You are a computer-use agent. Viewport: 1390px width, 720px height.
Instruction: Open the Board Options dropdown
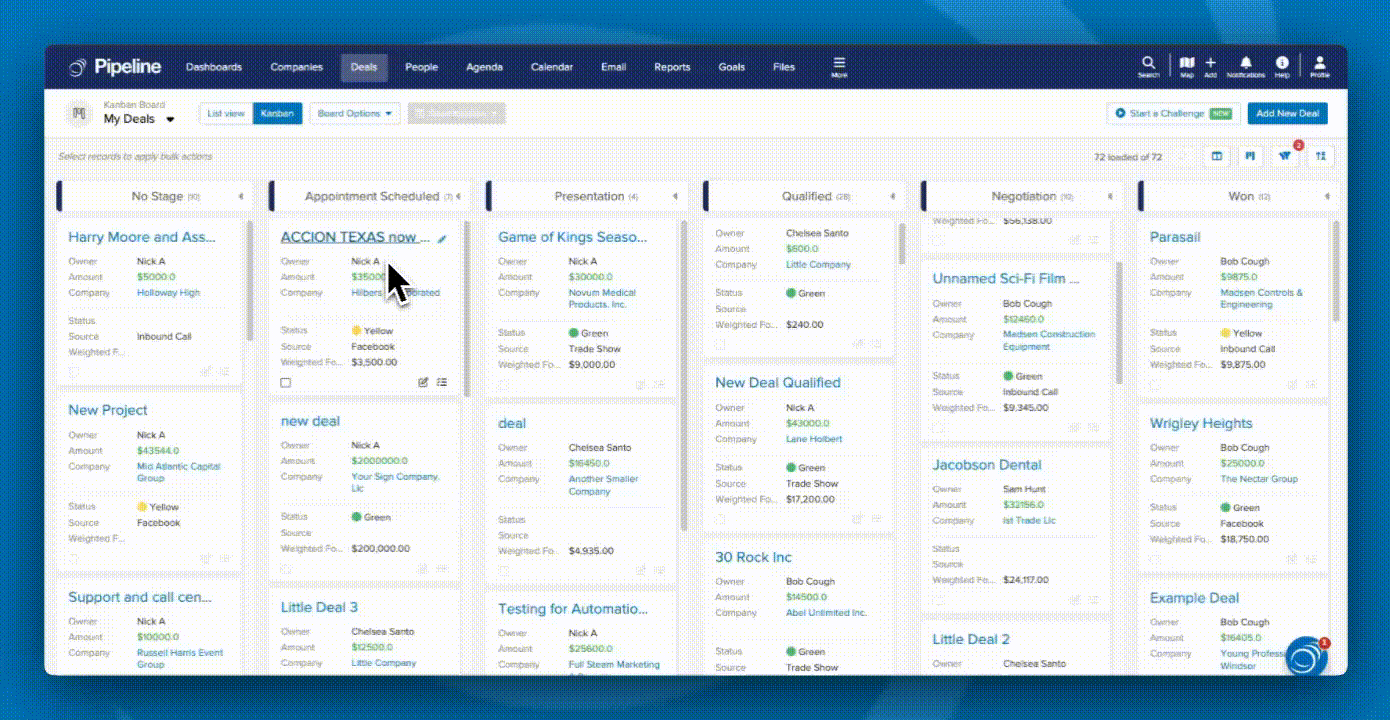click(x=354, y=113)
